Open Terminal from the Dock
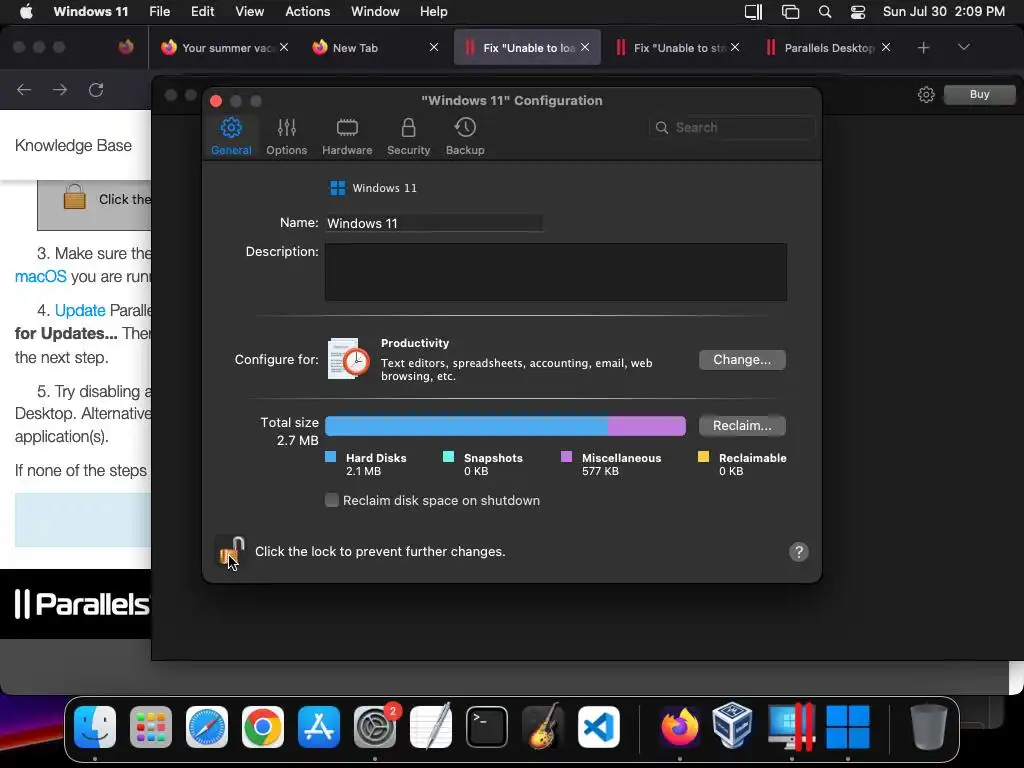This screenshot has width=1024, height=768. pyautogui.click(x=487, y=727)
